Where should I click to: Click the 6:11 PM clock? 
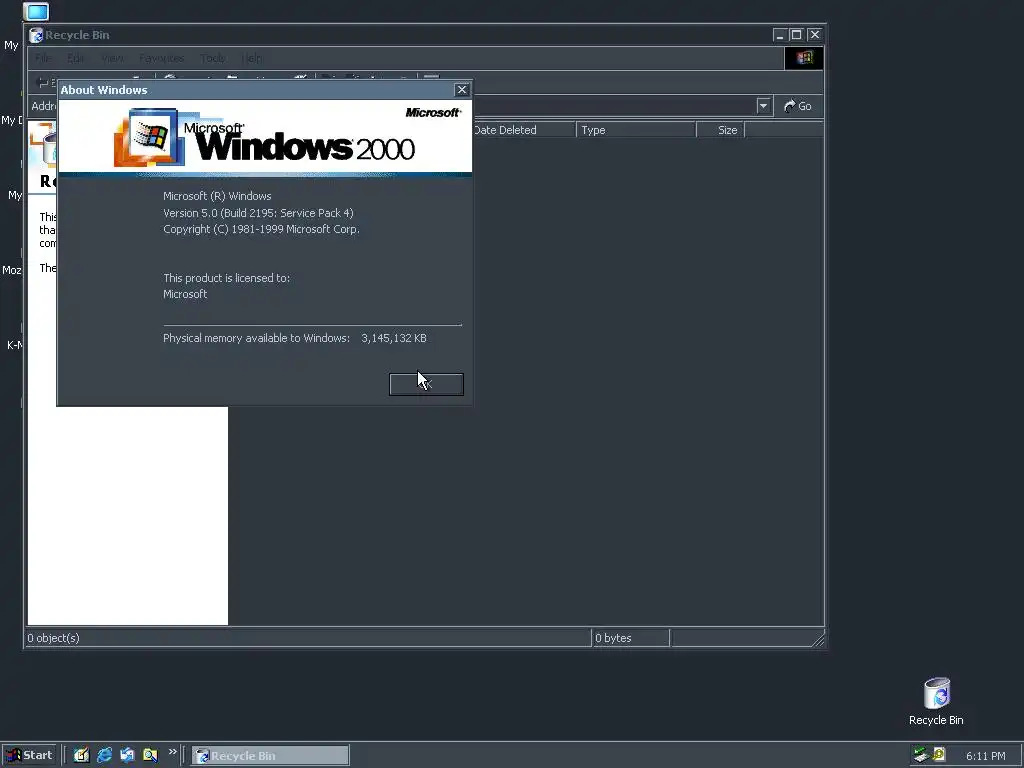(985, 756)
